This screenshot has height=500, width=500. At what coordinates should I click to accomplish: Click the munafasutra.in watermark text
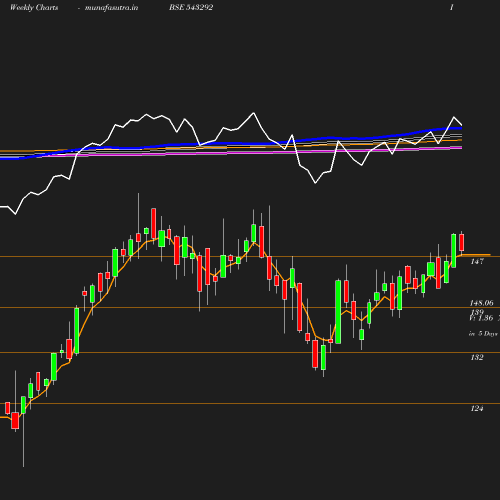click(111, 8)
